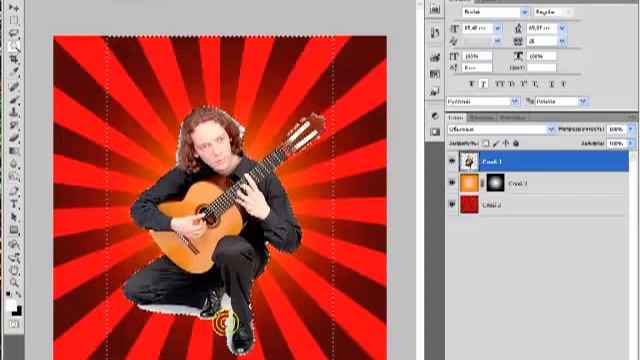This screenshot has width=640, height=360.
Task: Select the Path Selection arrow tool
Action: tap(14, 217)
